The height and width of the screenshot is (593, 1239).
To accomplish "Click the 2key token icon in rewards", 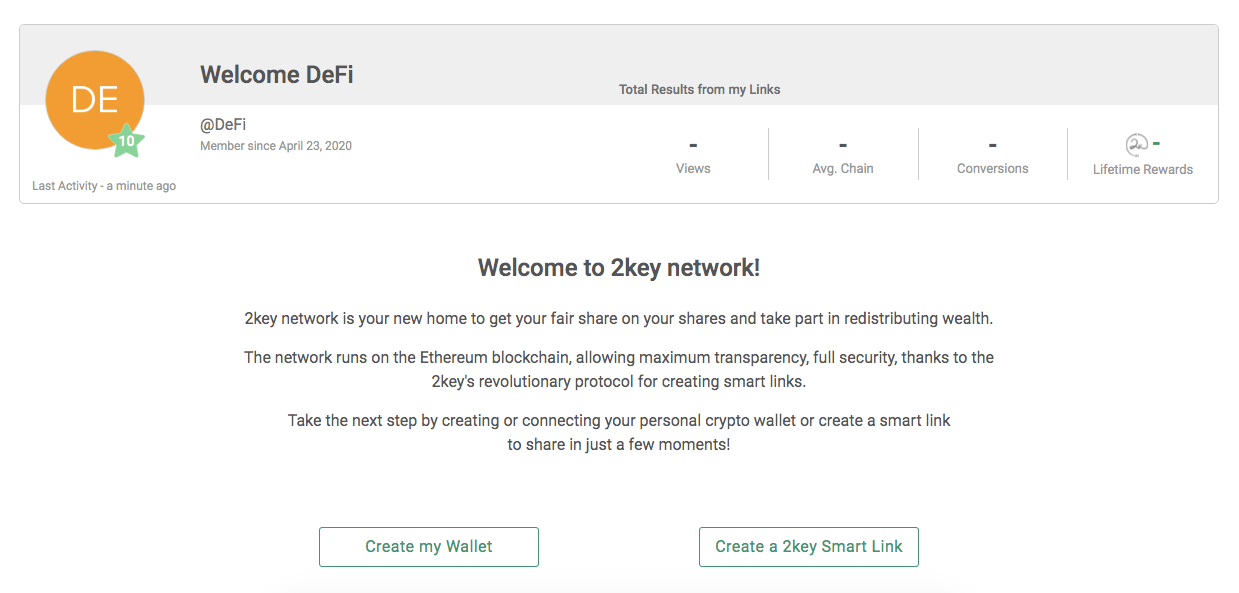I will click(x=1136, y=145).
